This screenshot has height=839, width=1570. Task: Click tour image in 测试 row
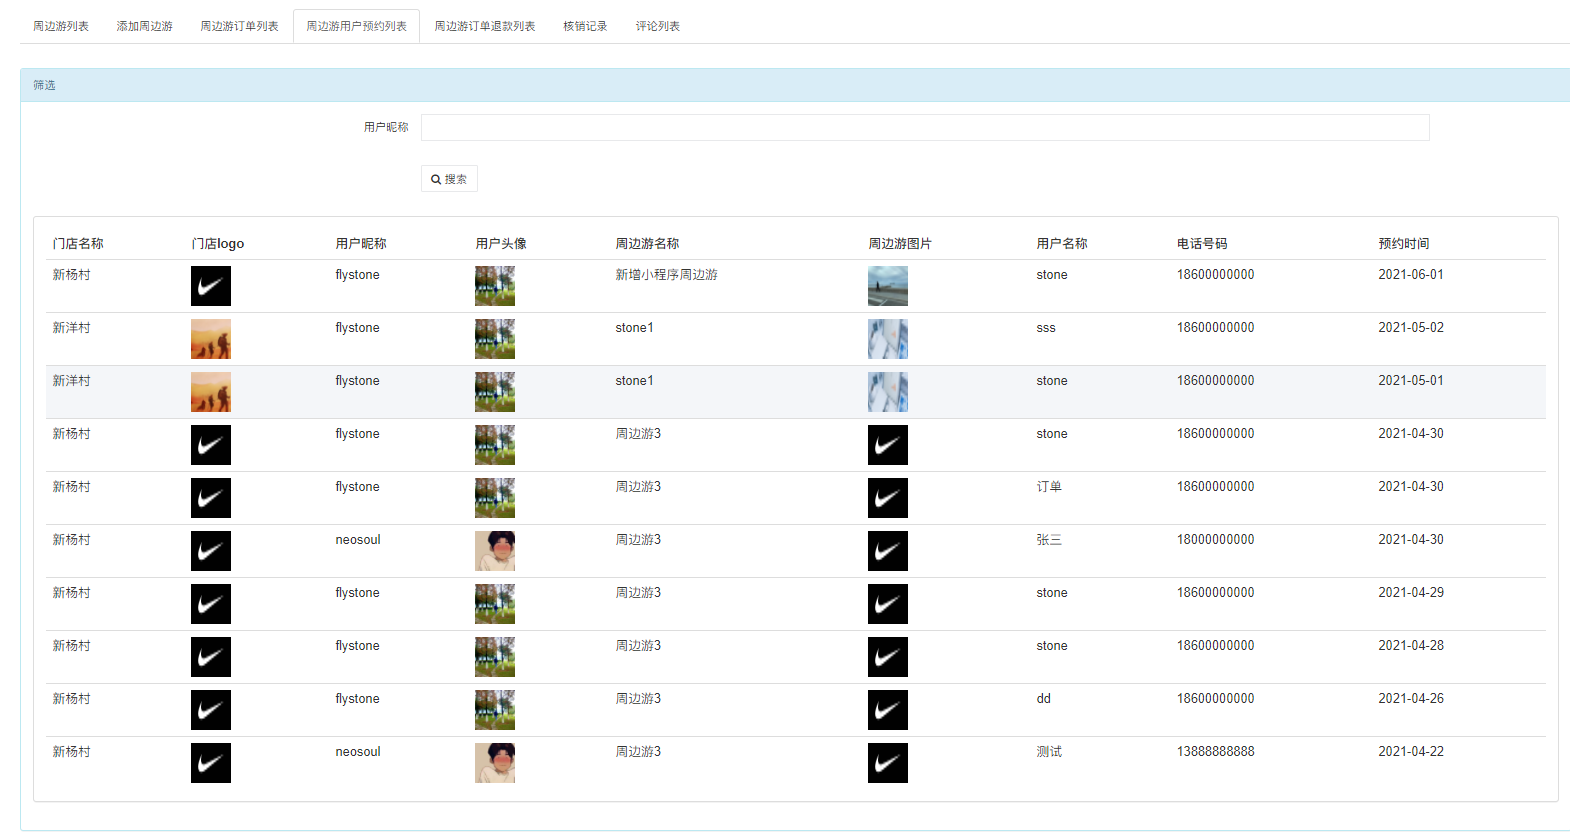pos(888,763)
